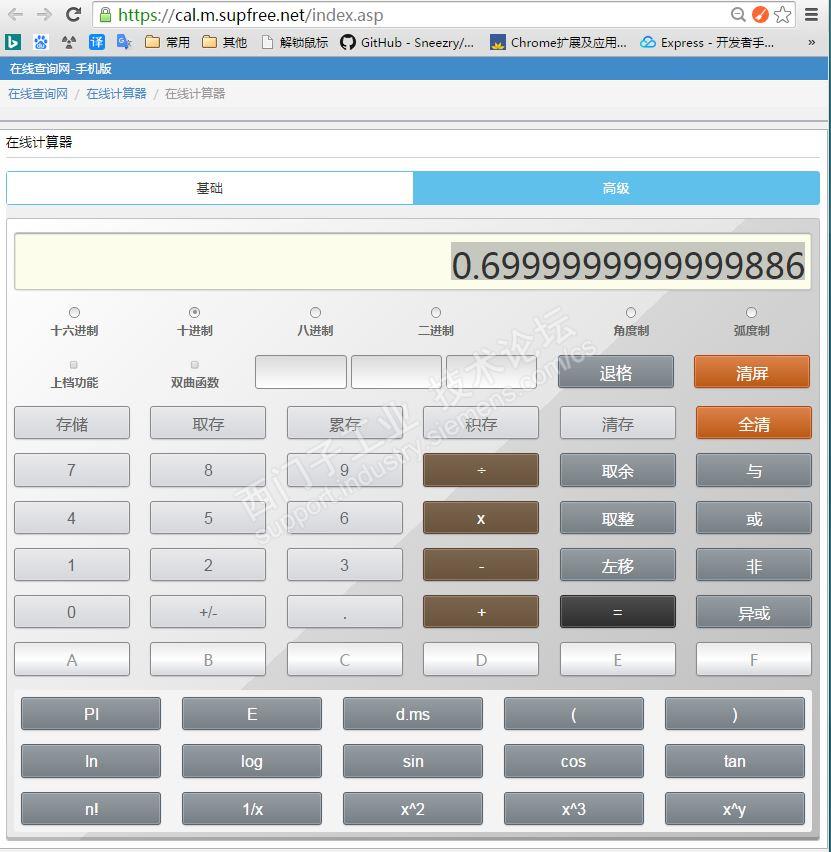Click the d.ms conversion button

pyautogui.click(x=413, y=714)
